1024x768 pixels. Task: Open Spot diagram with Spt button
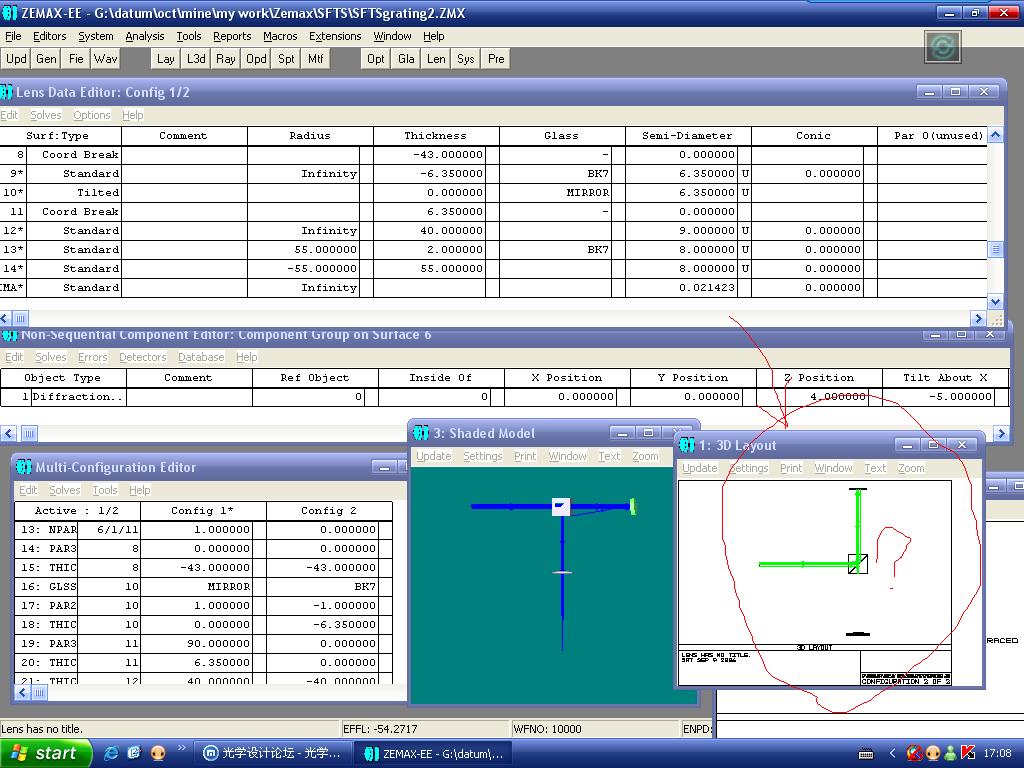pos(286,59)
